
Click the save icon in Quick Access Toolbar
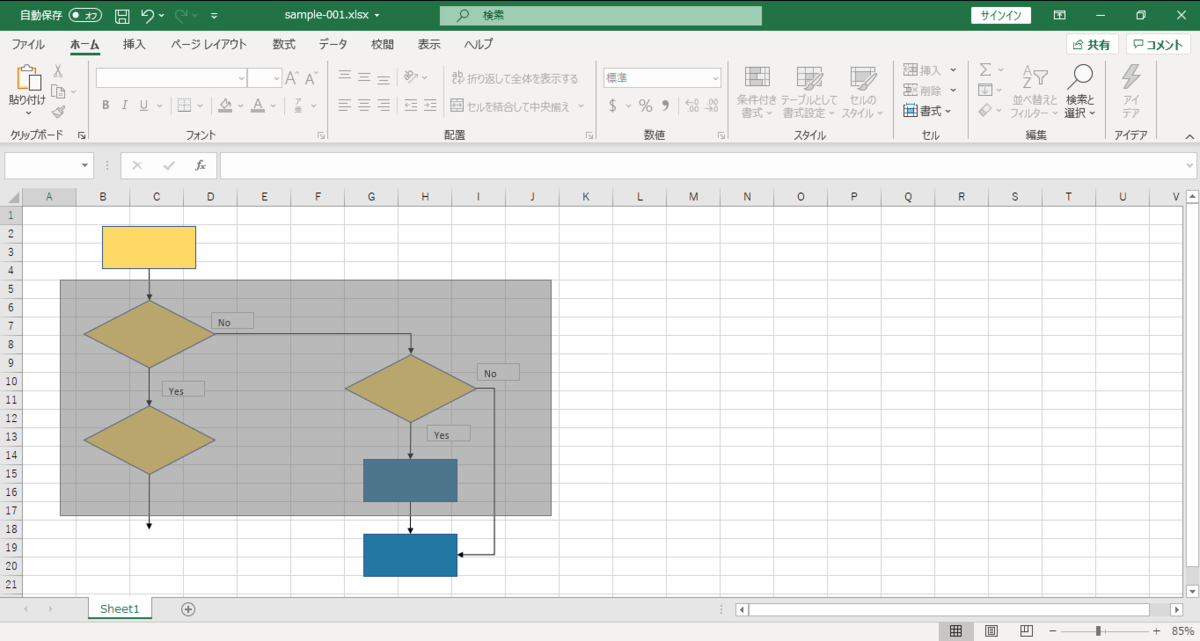120,15
